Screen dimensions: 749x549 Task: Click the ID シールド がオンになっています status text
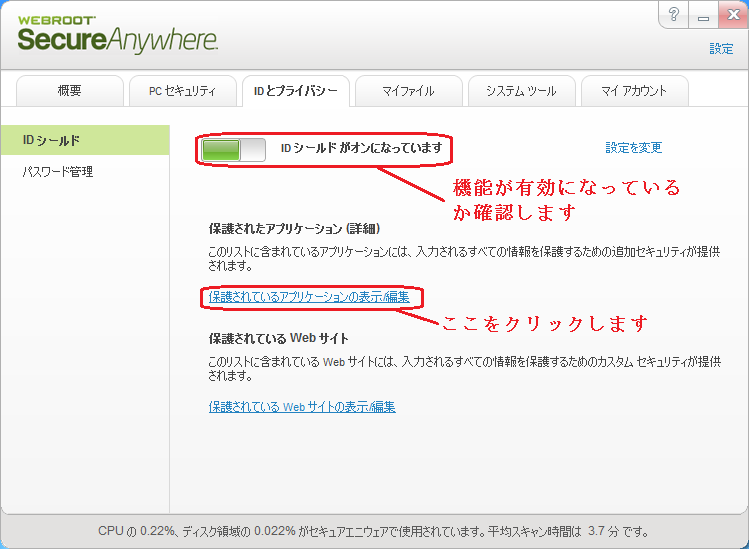[362, 148]
